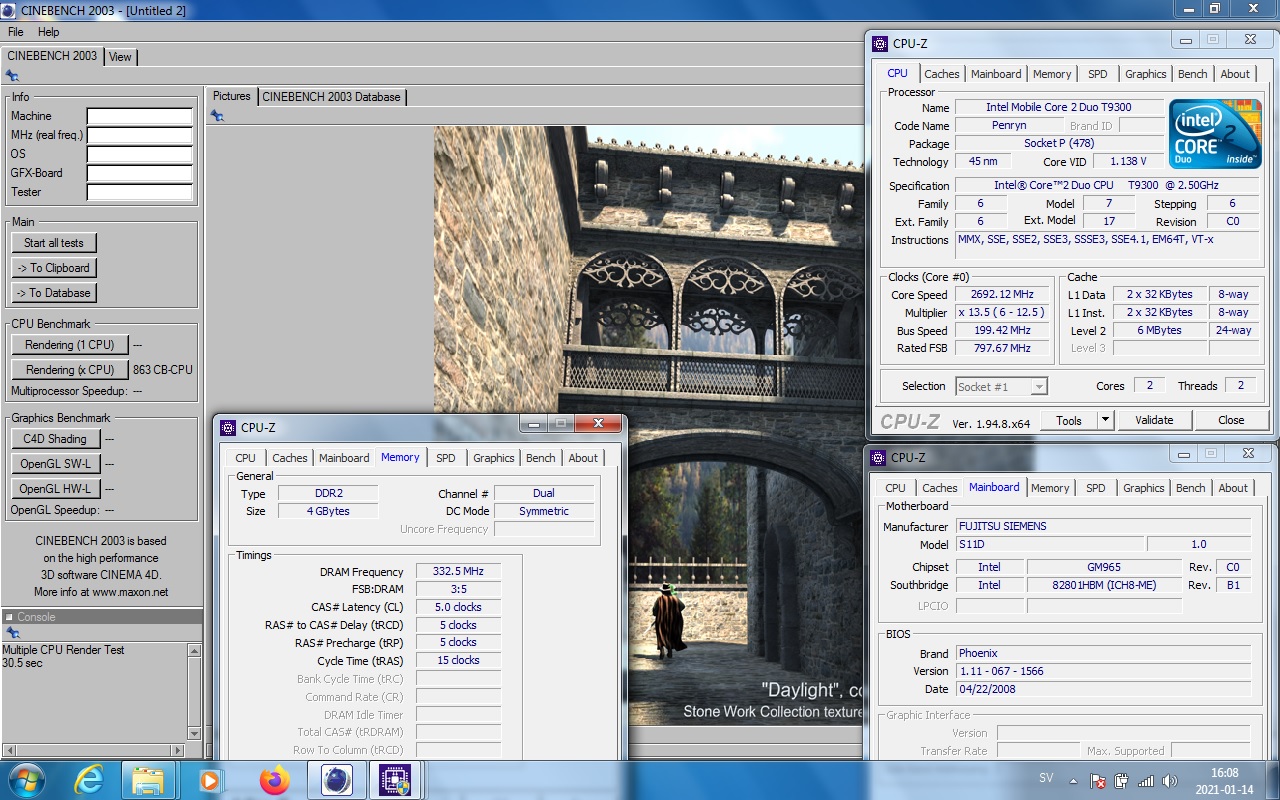
Task: Click the Validate button in CPU-Z
Action: 1154,420
